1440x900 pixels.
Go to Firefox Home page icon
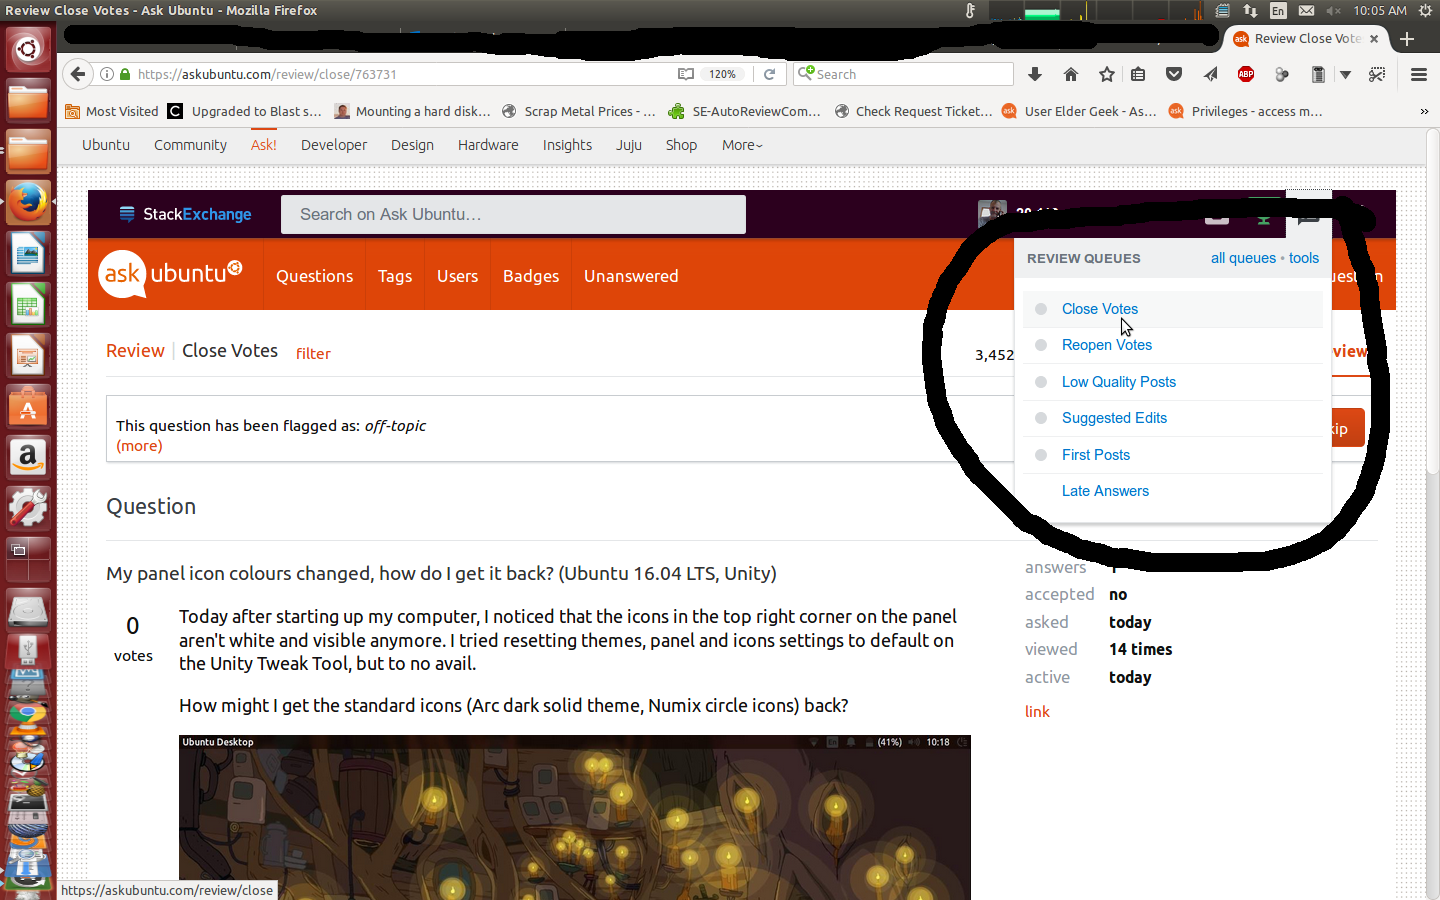[1071, 74]
